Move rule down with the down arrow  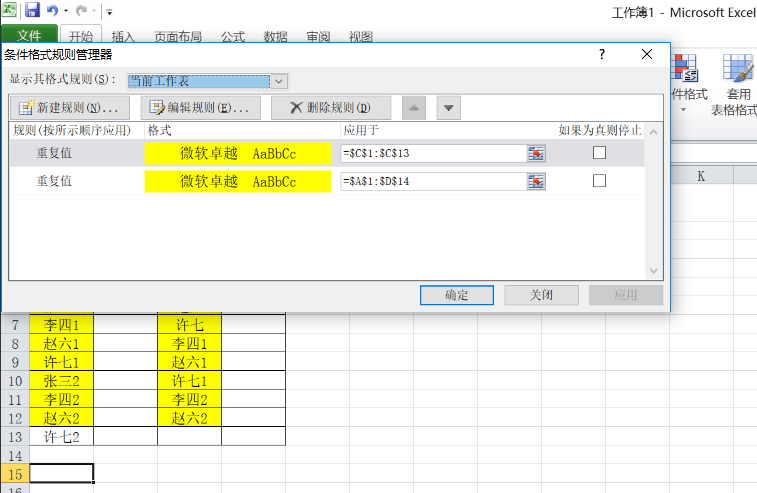(x=449, y=108)
